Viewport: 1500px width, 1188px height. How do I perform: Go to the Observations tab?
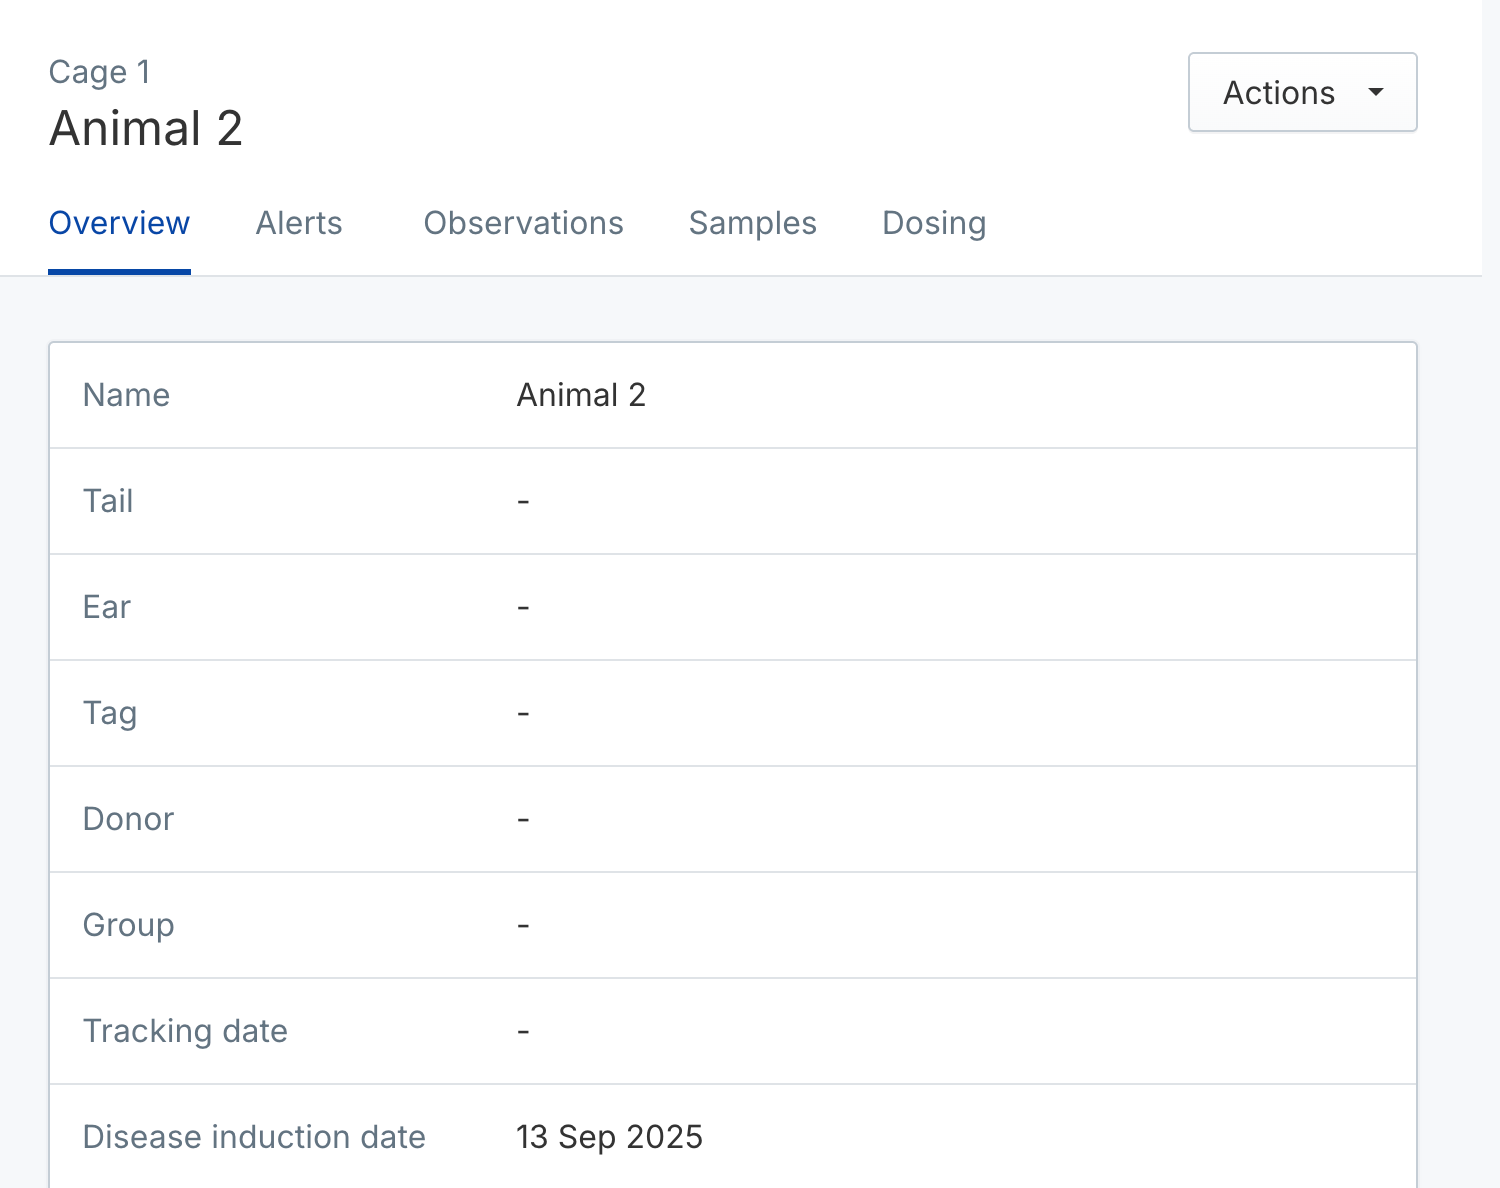(x=523, y=223)
